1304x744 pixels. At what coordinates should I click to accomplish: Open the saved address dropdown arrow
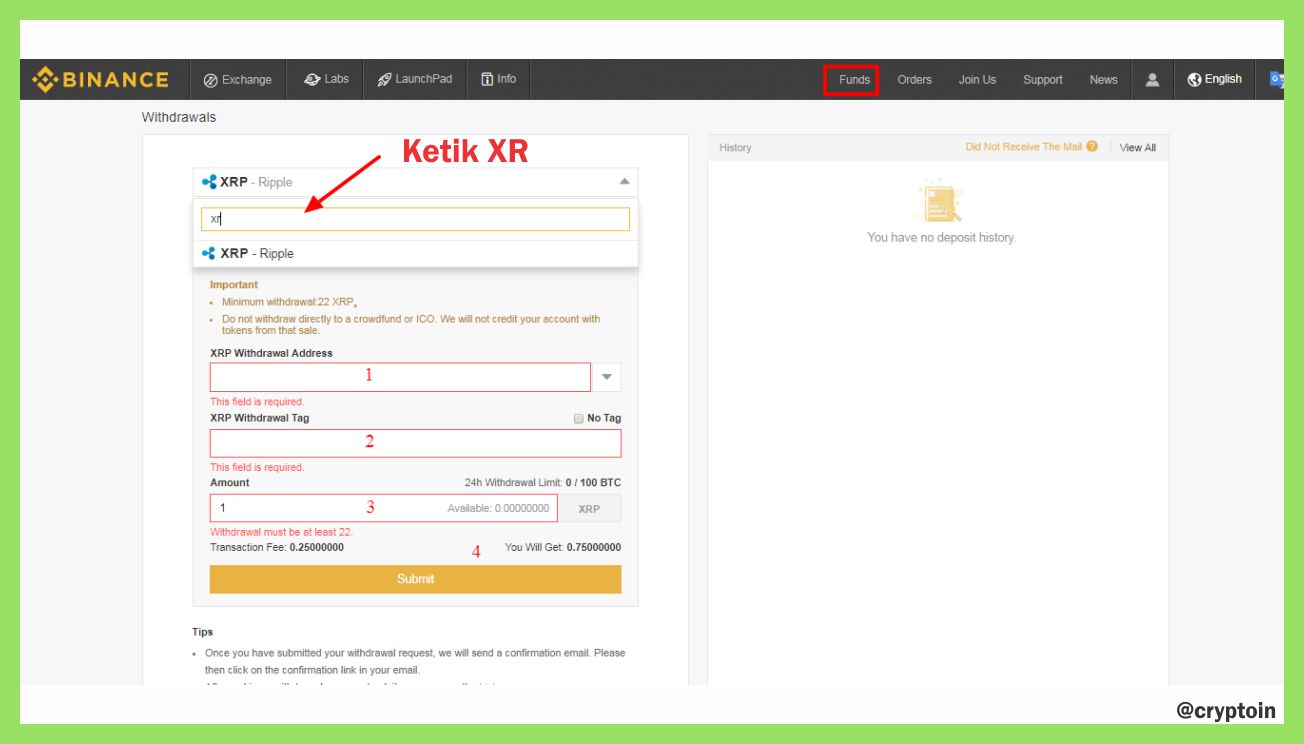click(x=606, y=377)
